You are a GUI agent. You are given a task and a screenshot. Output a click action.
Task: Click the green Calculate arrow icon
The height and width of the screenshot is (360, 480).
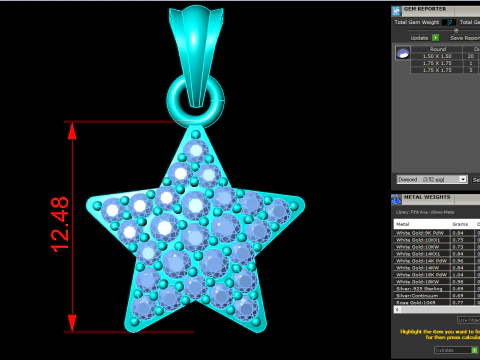pyautogui.click(x=474, y=350)
